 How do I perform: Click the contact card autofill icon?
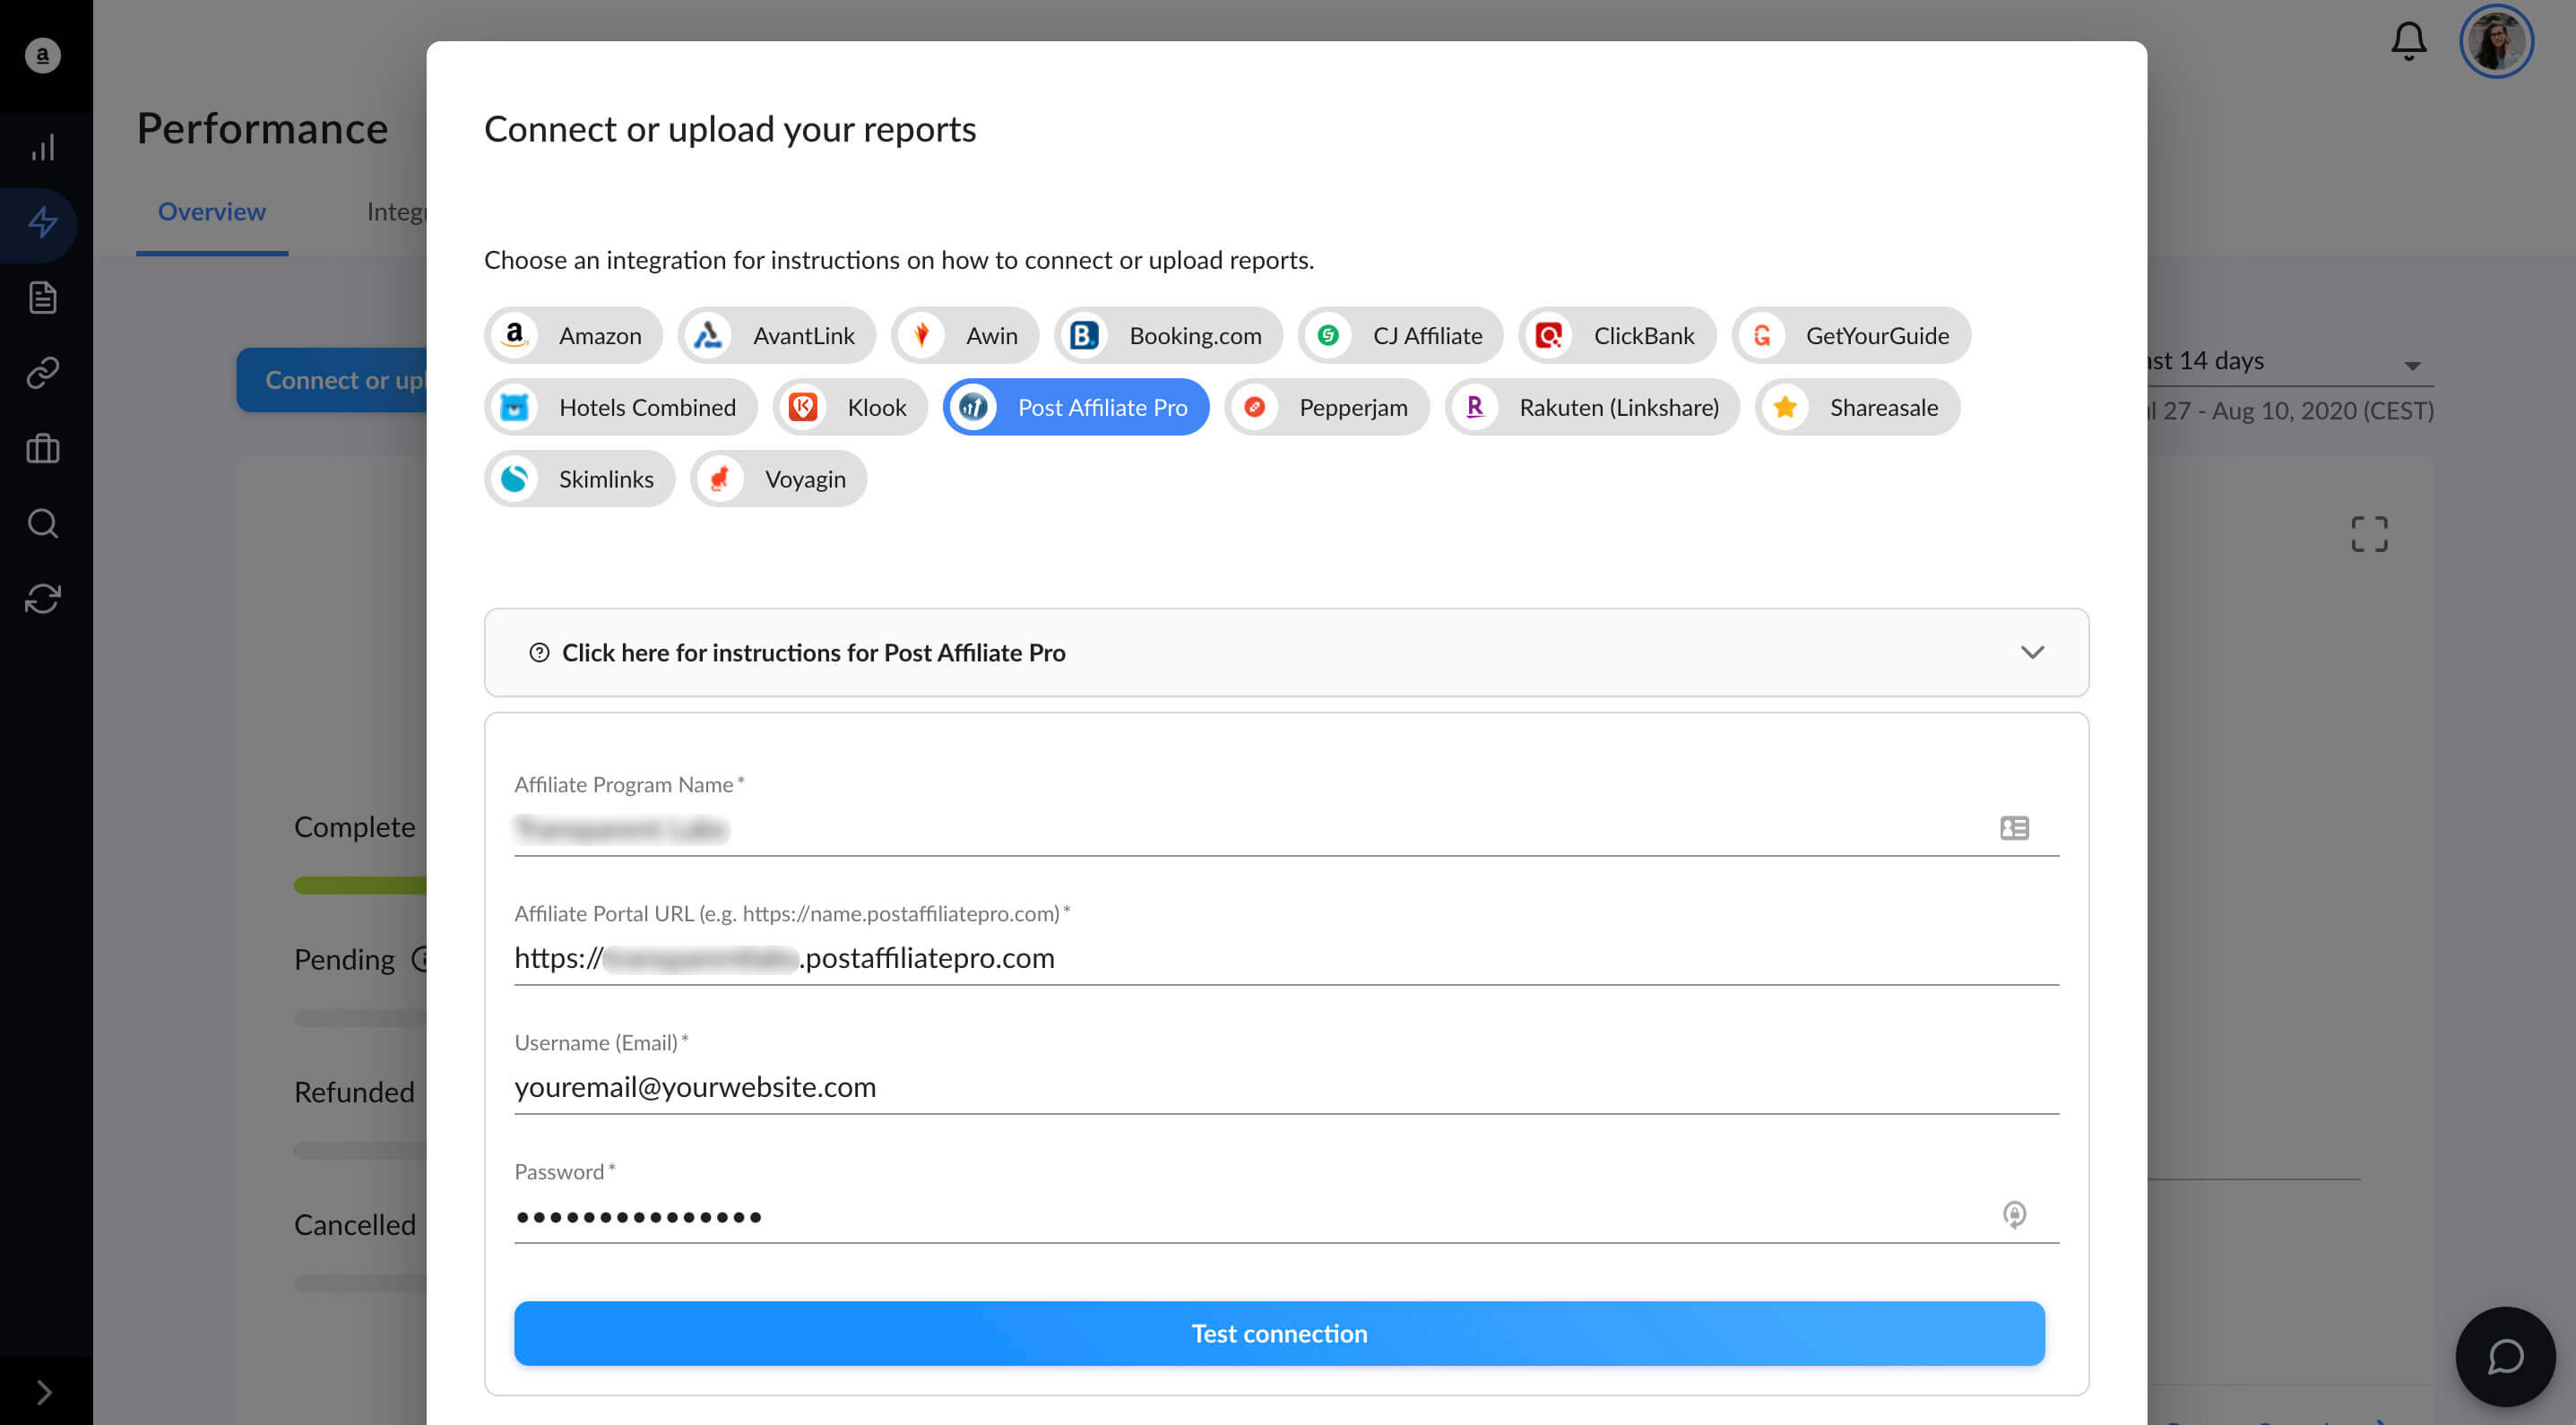coord(2013,828)
